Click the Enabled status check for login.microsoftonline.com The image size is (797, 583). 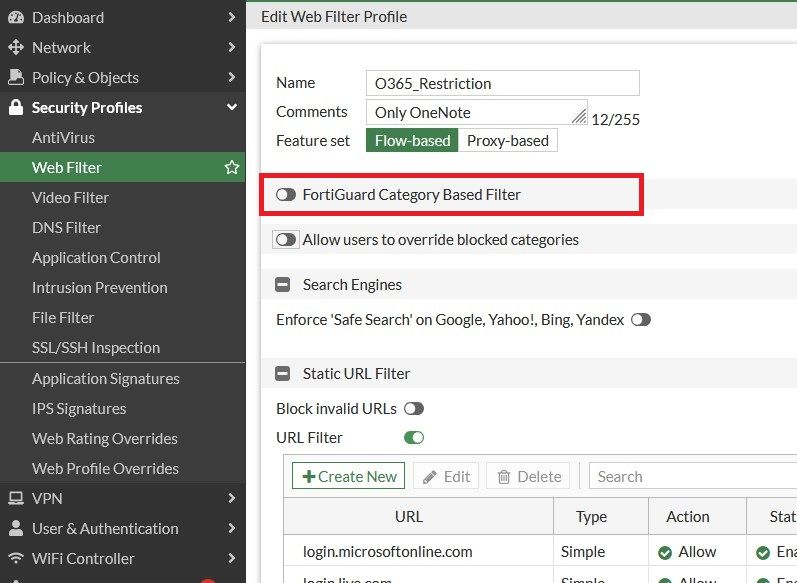pos(763,553)
